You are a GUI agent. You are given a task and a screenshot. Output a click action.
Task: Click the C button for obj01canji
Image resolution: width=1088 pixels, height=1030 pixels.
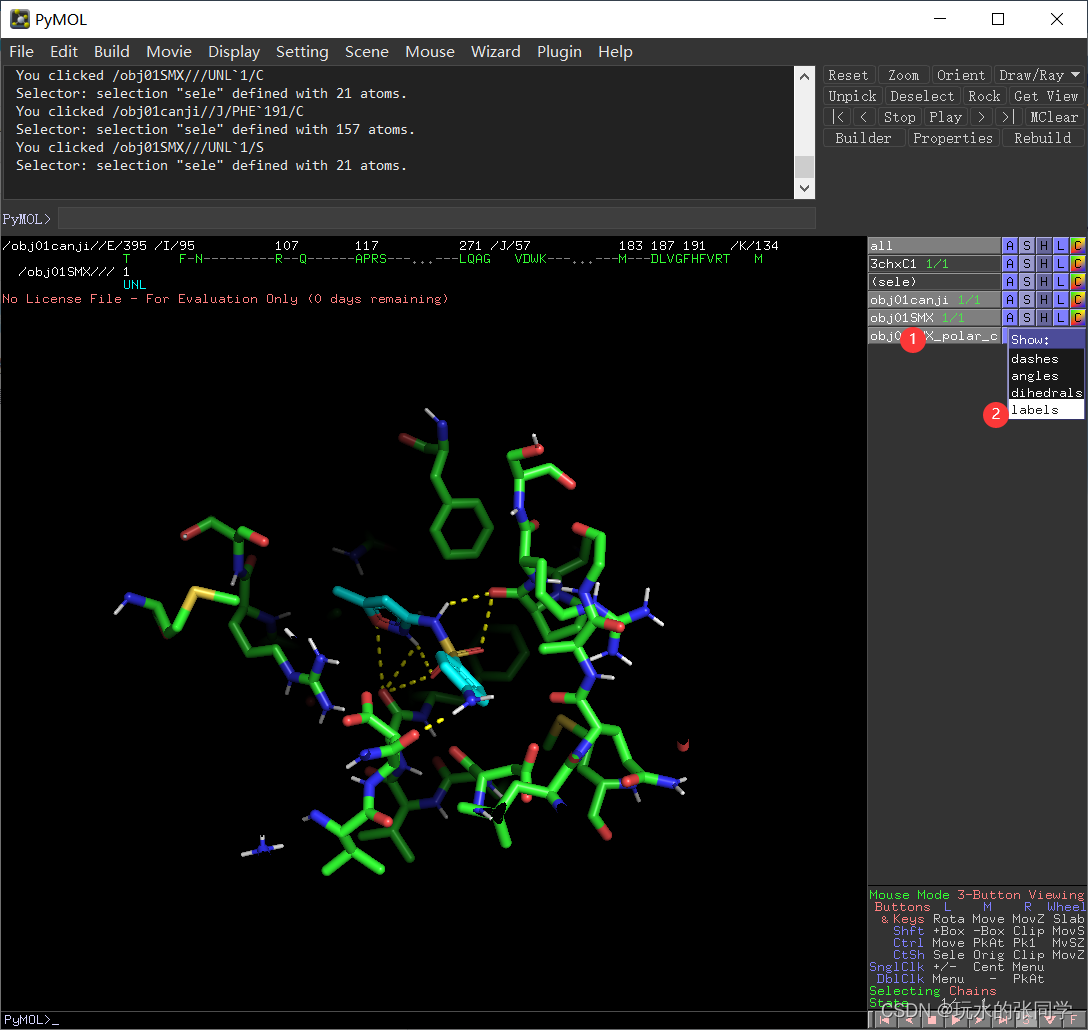click(x=1077, y=300)
